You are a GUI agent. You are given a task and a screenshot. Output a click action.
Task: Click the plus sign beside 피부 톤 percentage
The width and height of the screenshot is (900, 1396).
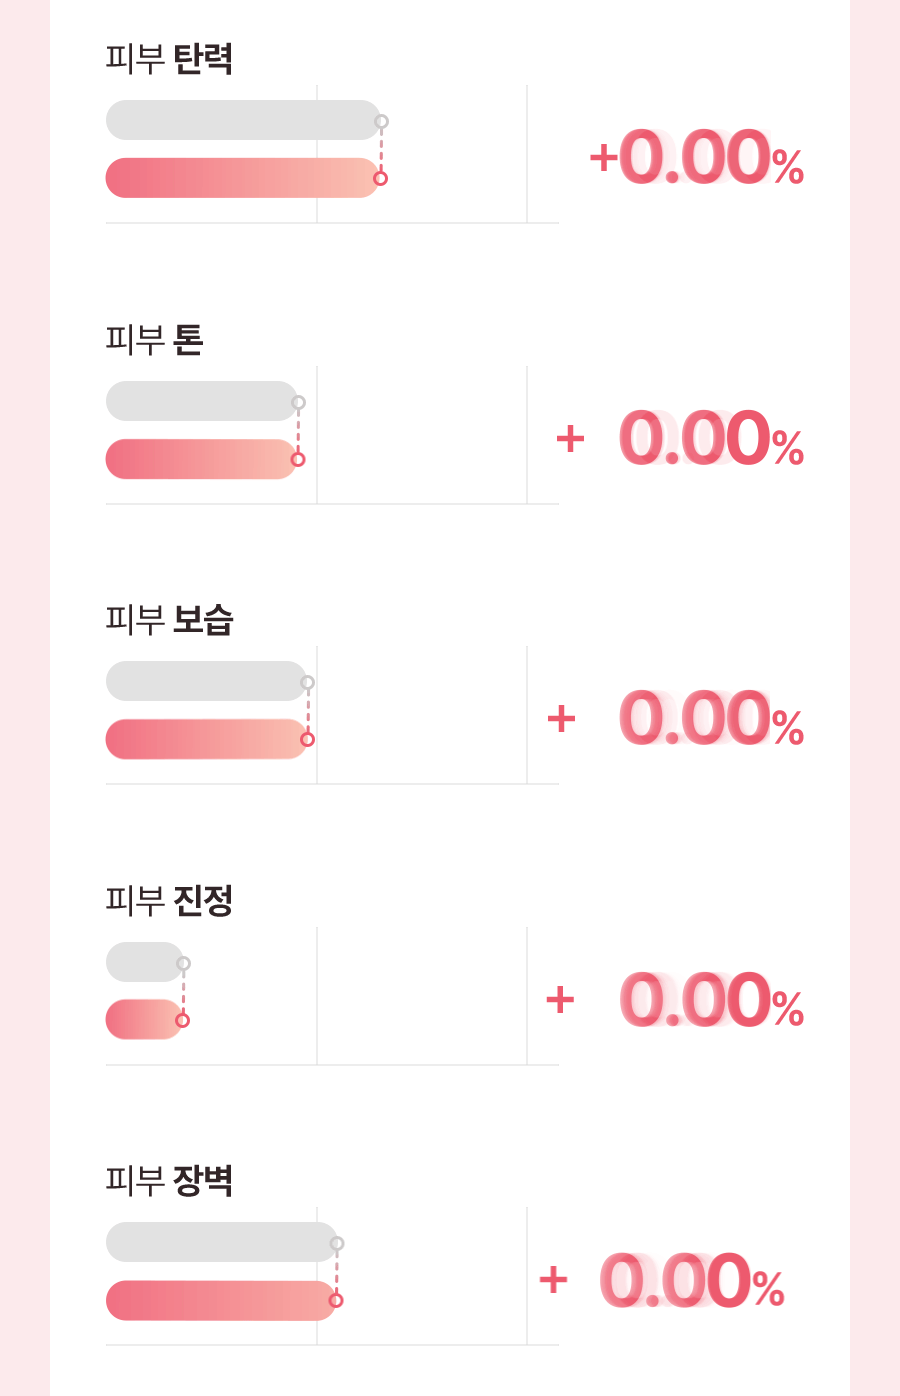point(570,438)
